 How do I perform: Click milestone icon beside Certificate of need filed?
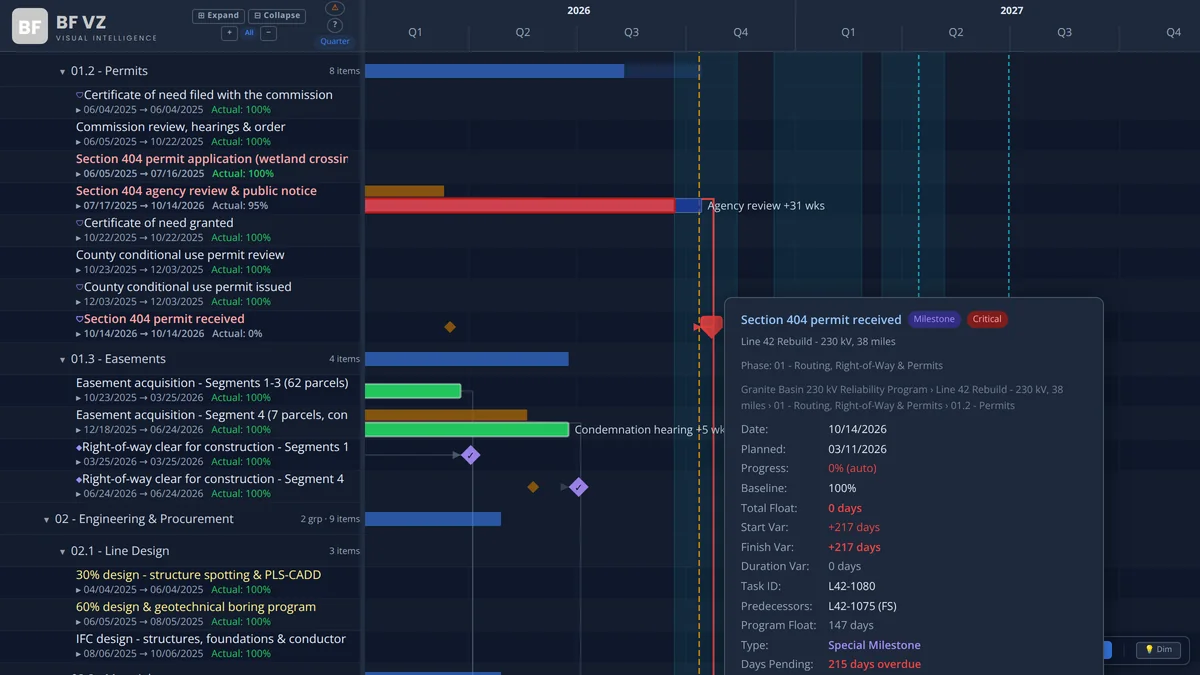click(x=80, y=95)
